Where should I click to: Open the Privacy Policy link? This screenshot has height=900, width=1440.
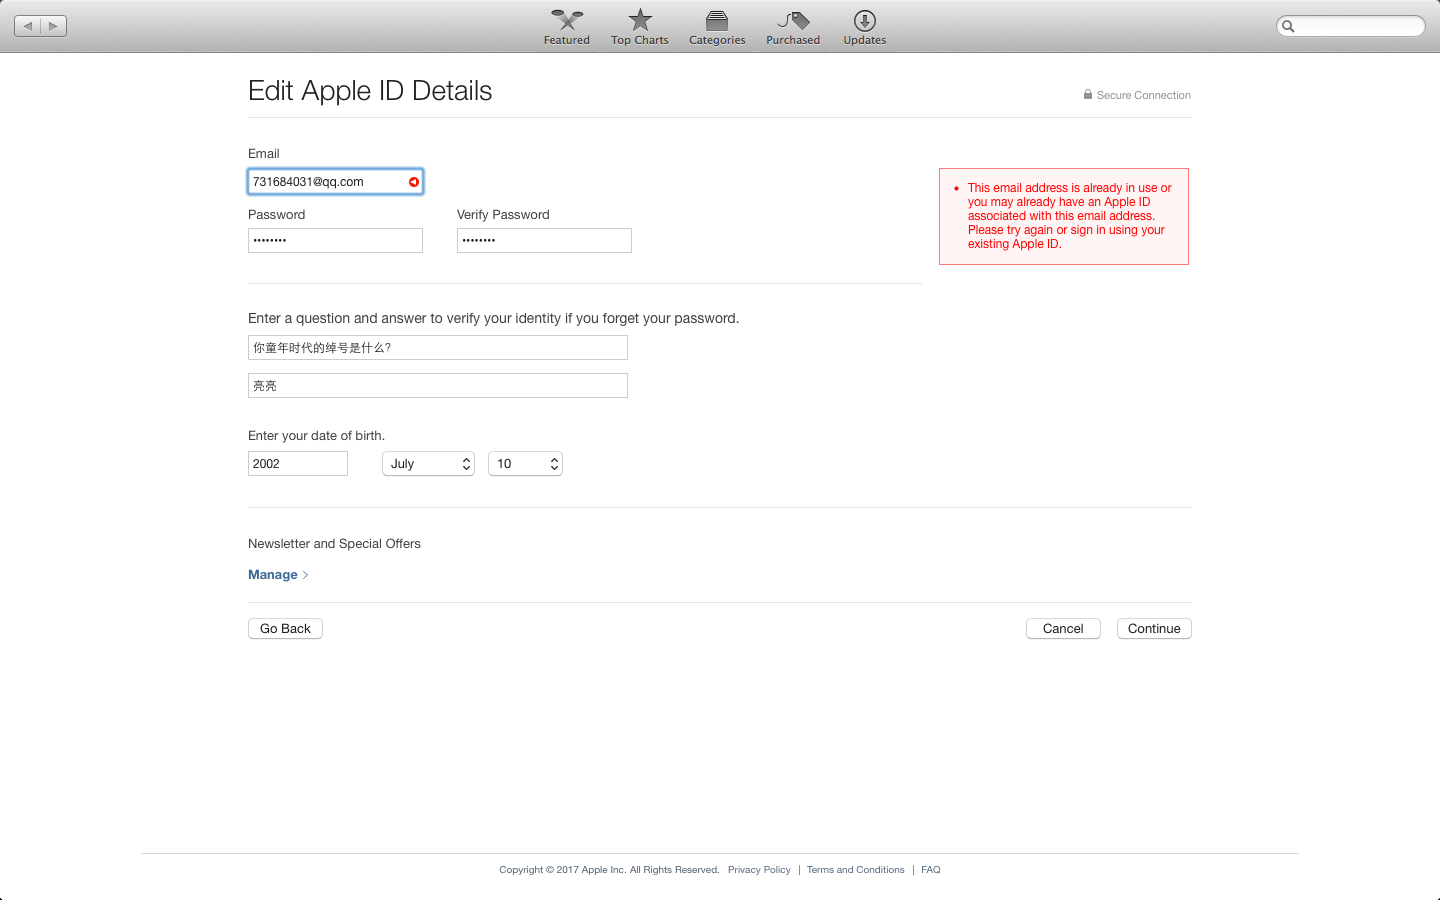[x=759, y=870]
